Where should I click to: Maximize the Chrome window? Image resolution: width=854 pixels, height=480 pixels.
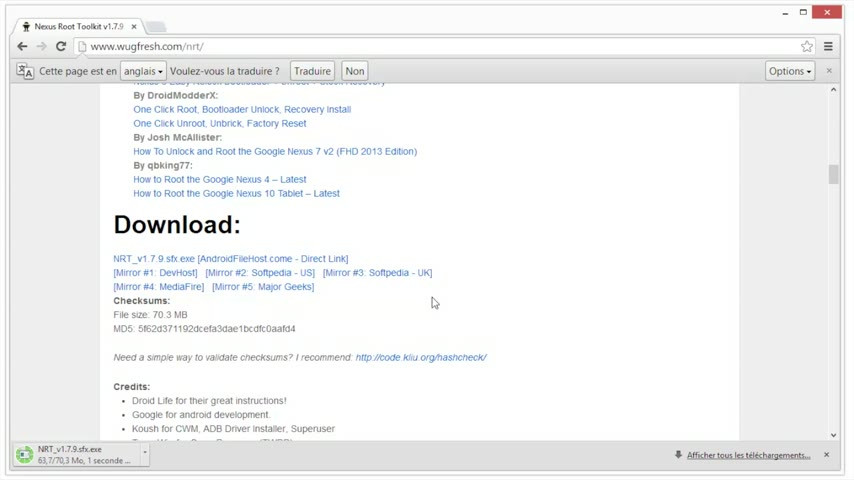803,12
